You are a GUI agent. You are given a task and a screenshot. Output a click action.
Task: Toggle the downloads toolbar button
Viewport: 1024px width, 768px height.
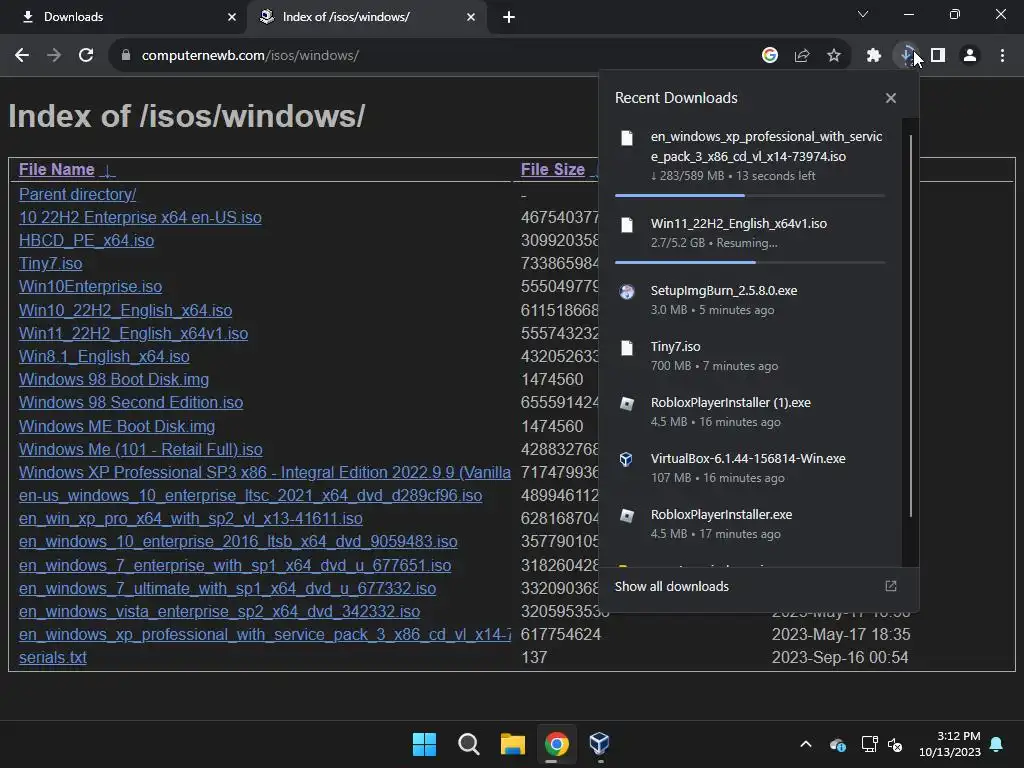click(906, 56)
